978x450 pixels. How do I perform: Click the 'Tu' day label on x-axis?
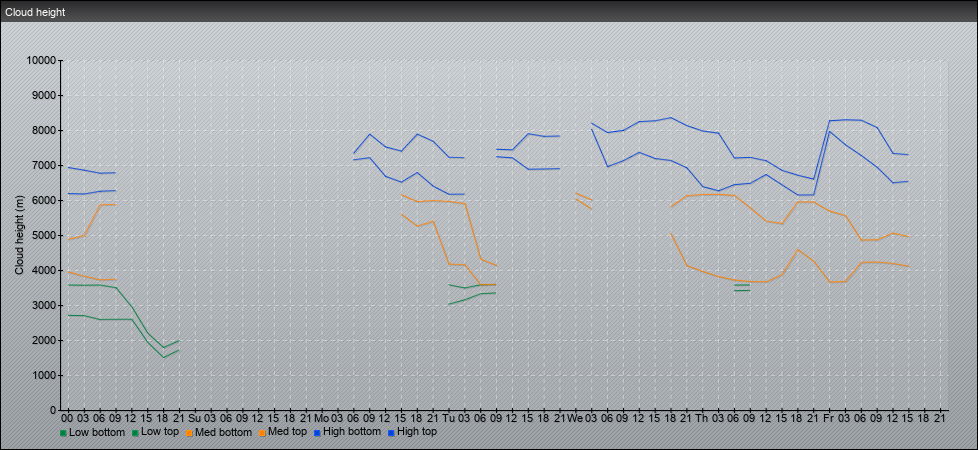(448, 418)
